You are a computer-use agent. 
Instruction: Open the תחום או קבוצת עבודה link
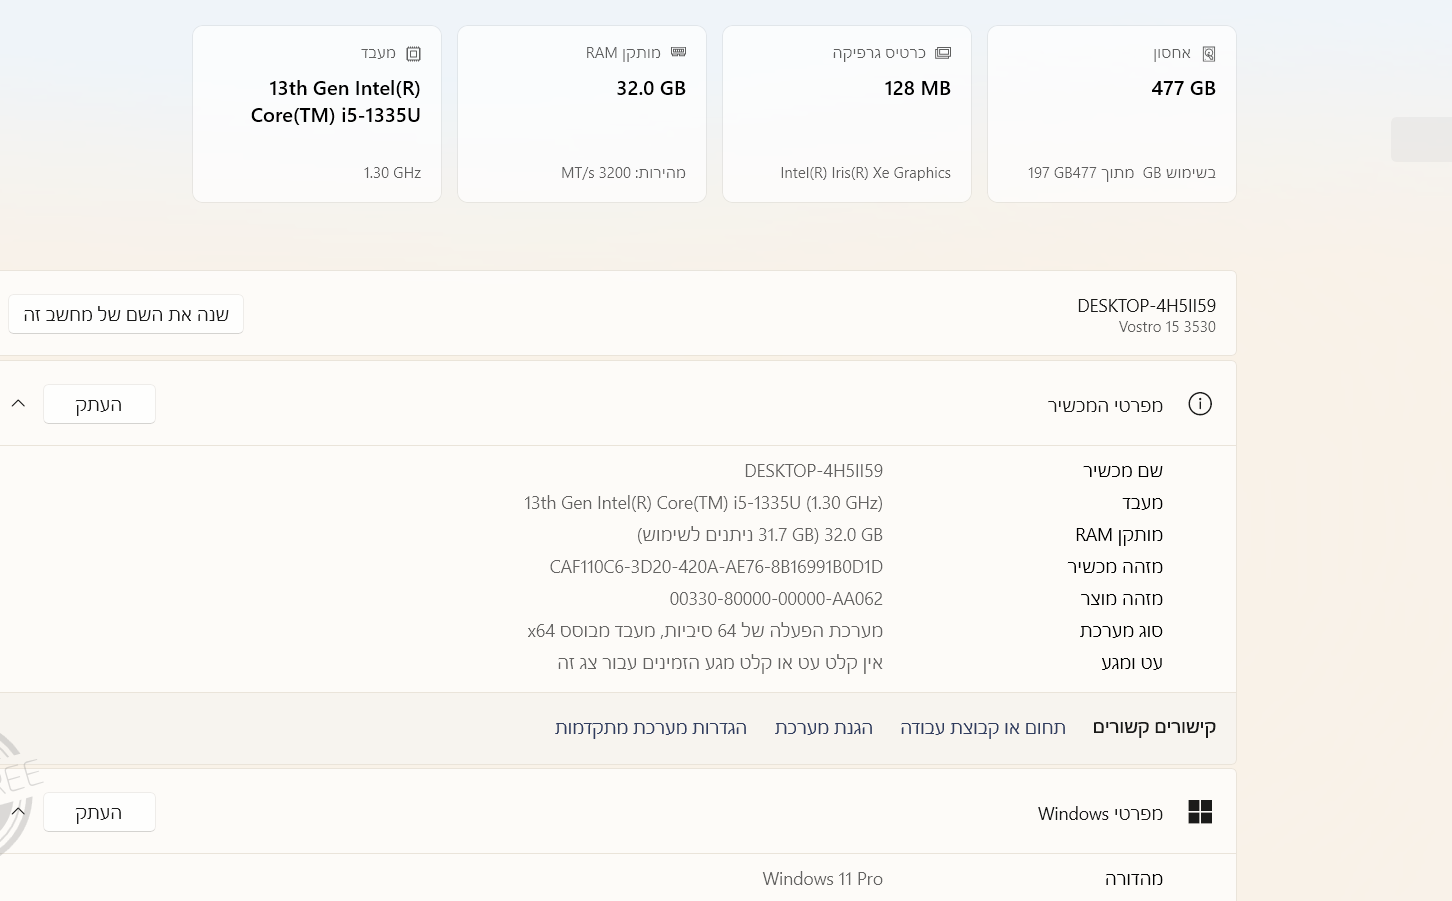(982, 728)
